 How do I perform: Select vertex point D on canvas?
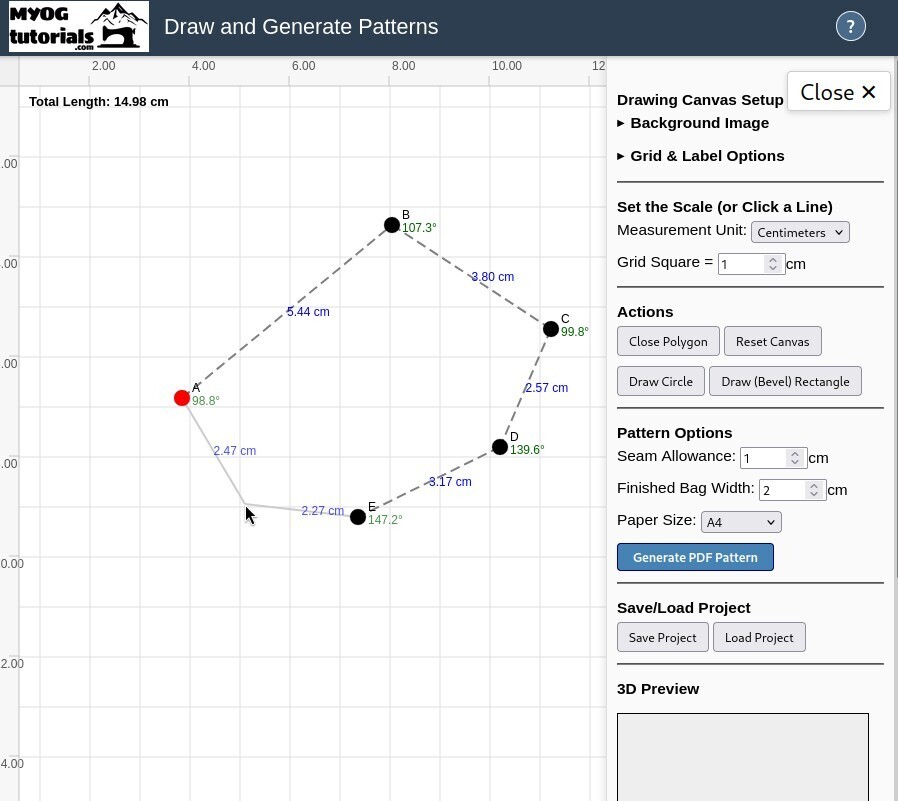pyautogui.click(x=500, y=447)
